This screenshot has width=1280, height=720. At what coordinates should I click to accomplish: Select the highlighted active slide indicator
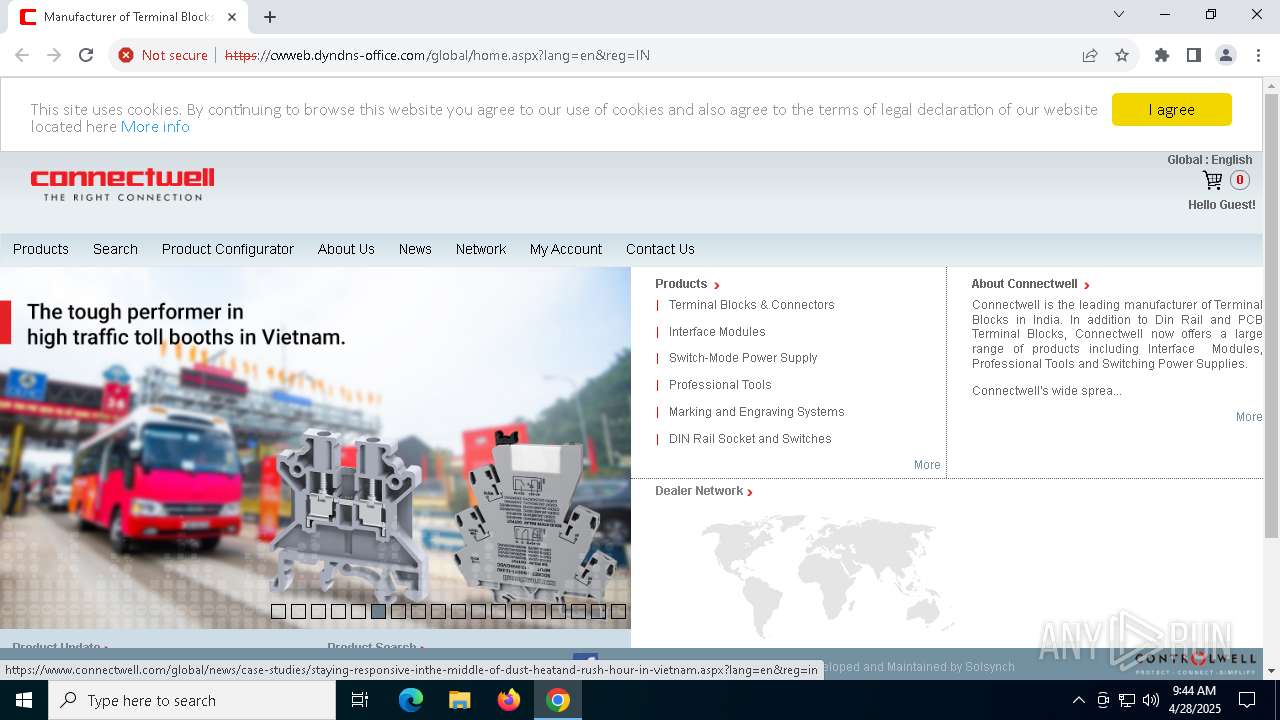(378, 611)
